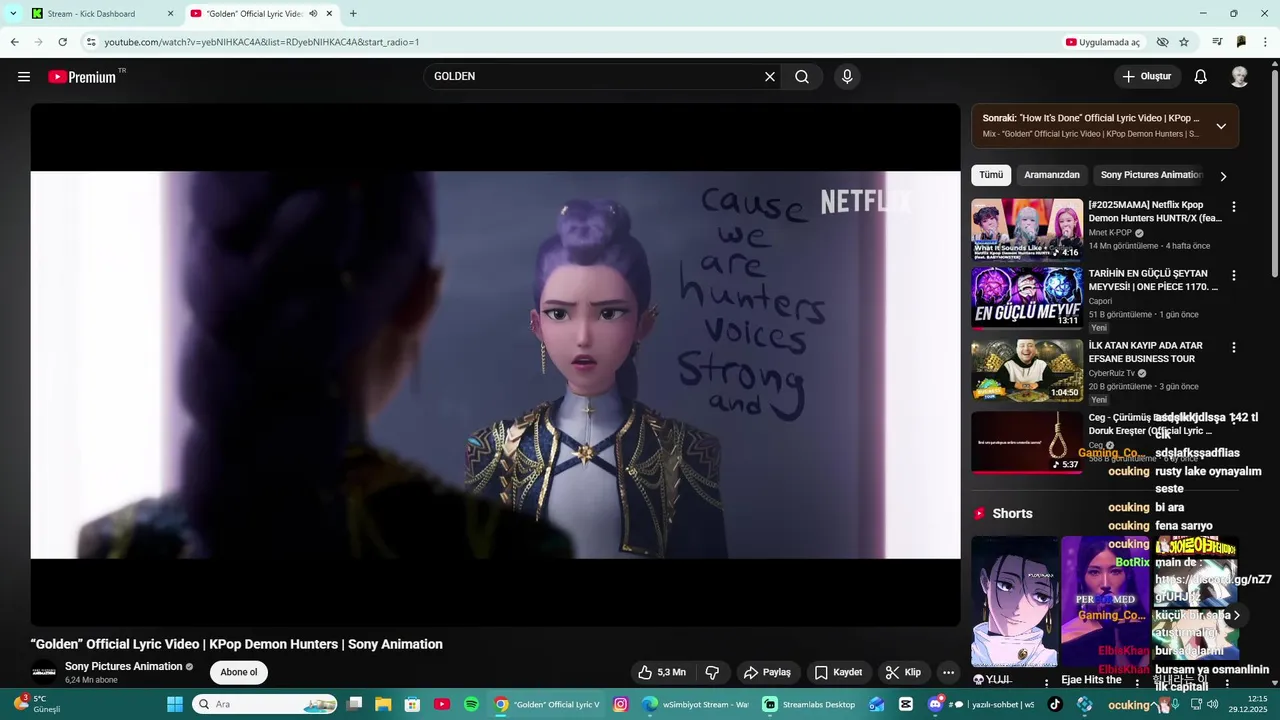The width and height of the screenshot is (1280, 720).
Task: Save the video with Kaydet
Action: (x=838, y=673)
